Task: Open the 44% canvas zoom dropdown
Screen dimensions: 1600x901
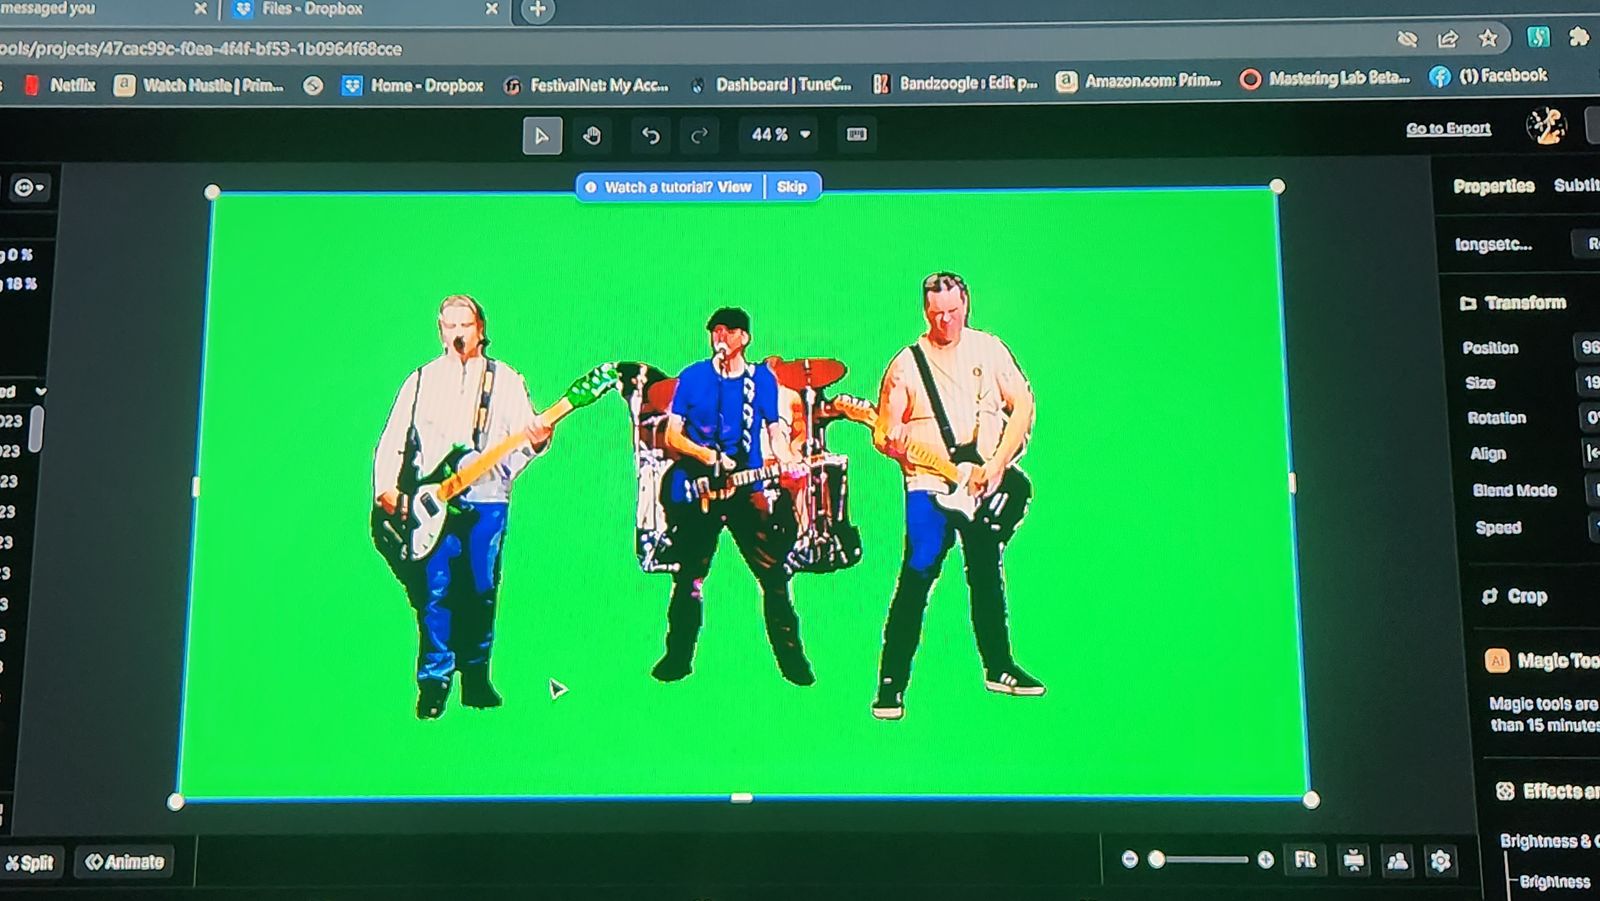Action: (x=780, y=135)
